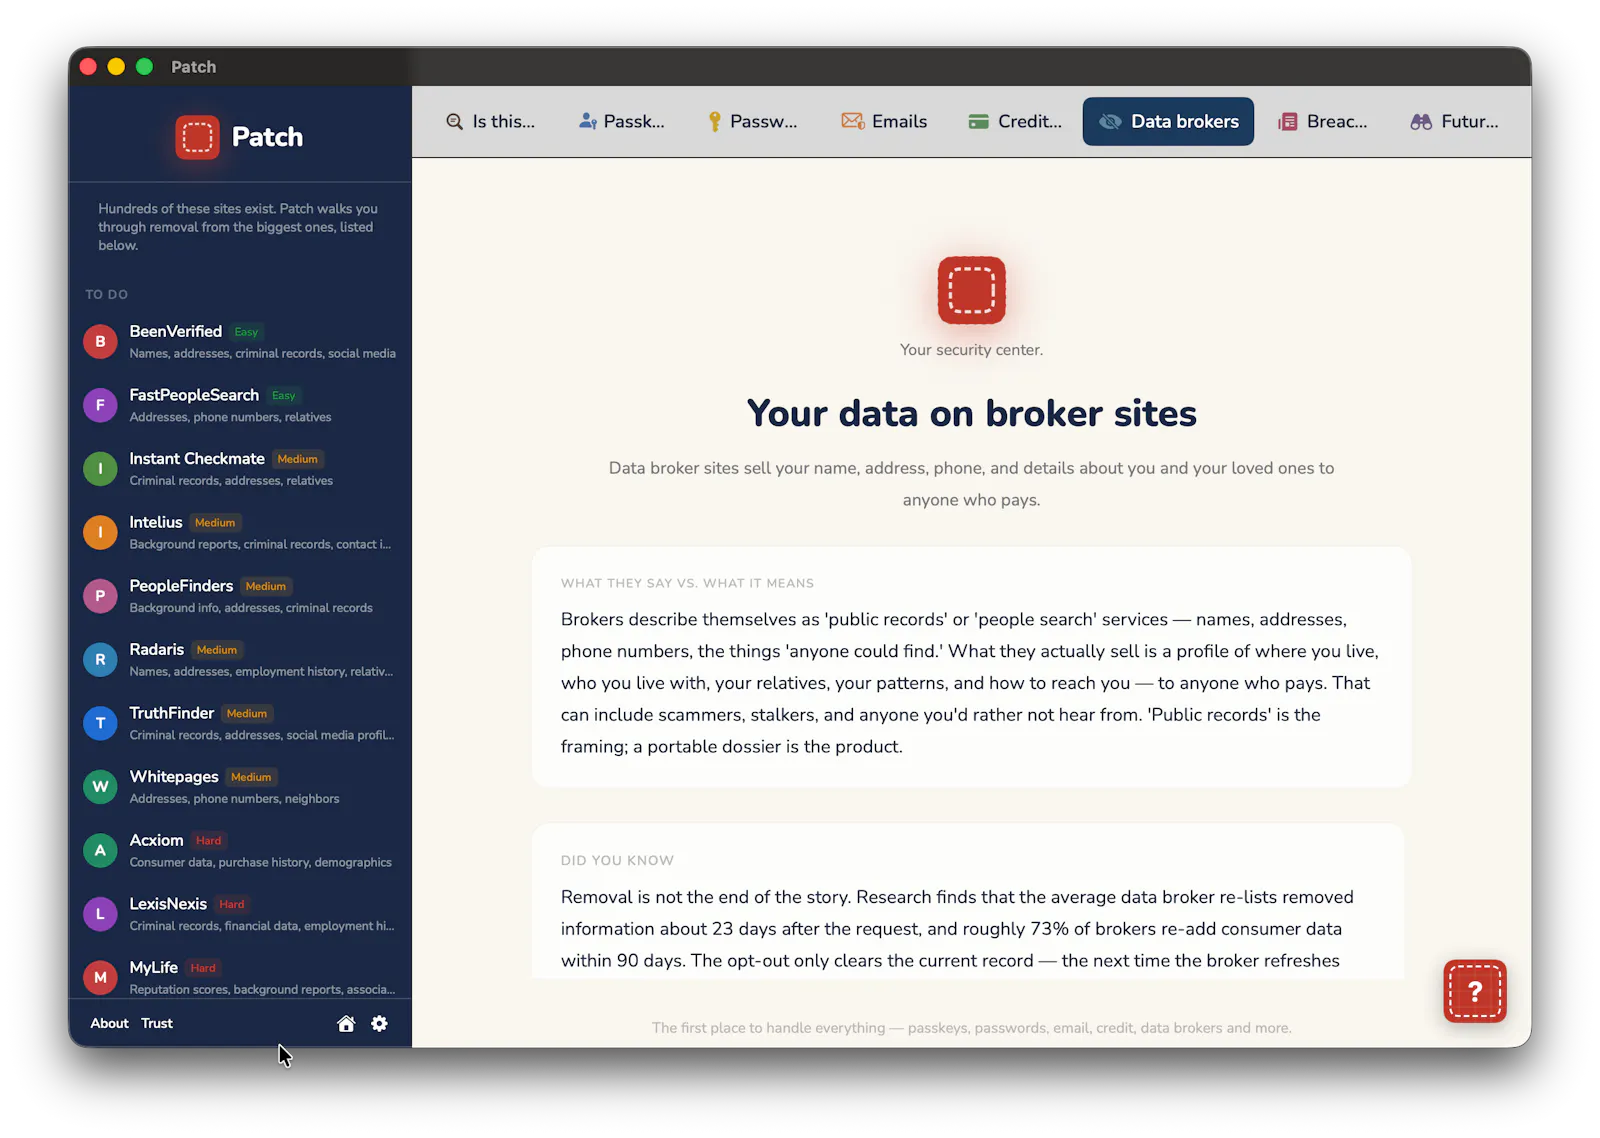This screenshot has height=1138, width=1600.
Task: Click the 'Hard' badge beside Acxiom
Action: coord(208,841)
